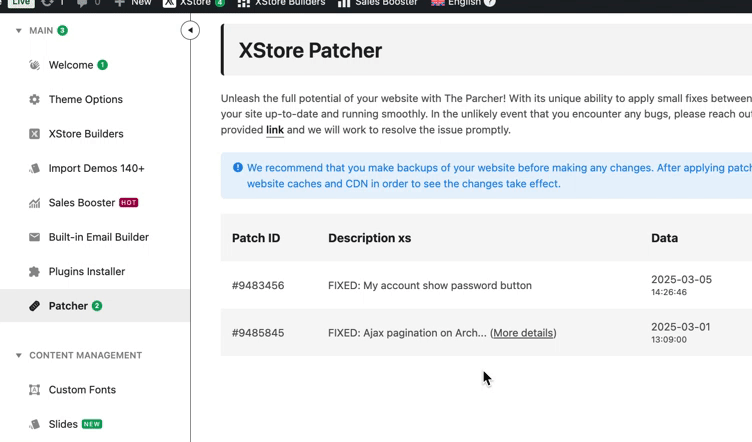Select the Patcher bandage icon
752x442 pixels.
click(35, 306)
